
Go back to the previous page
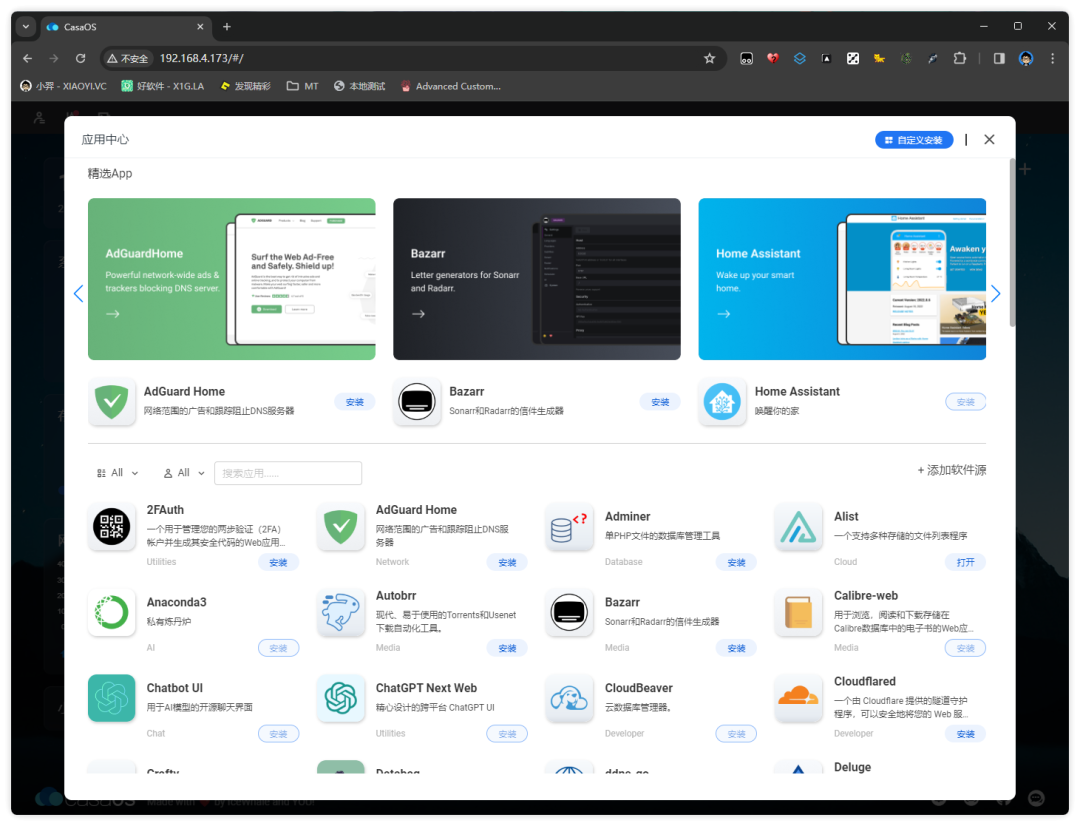tap(28, 59)
